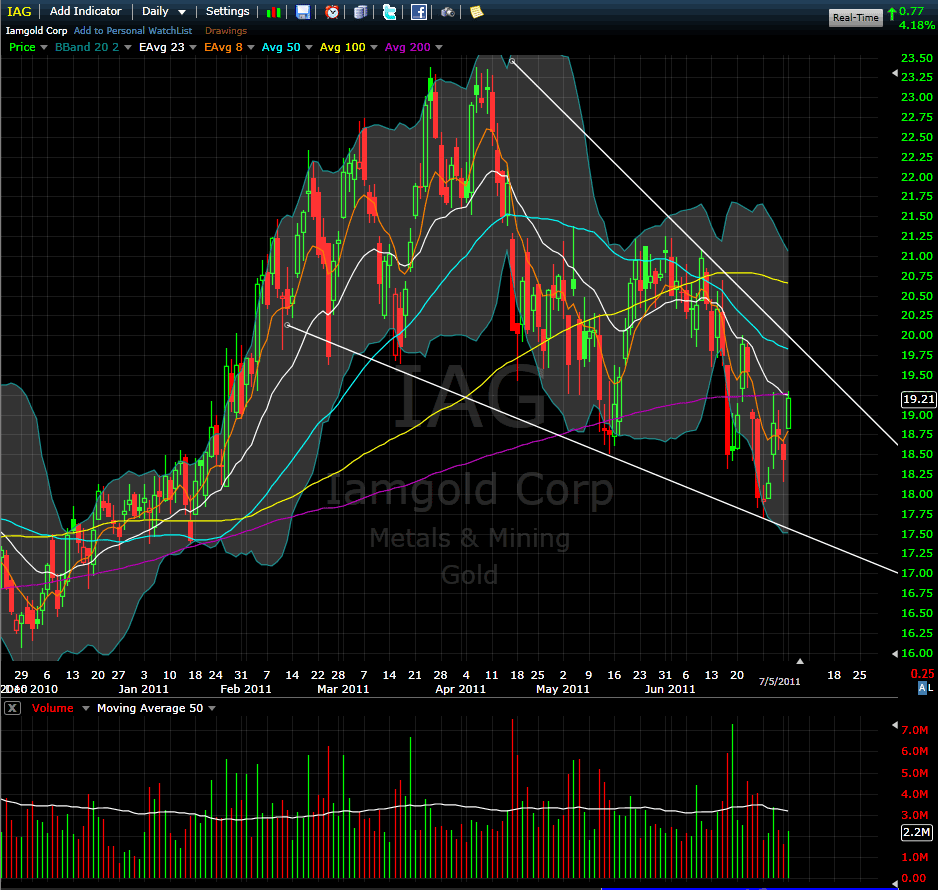
Task: Click the save chart floppy disk icon
Action: point(303,12)
